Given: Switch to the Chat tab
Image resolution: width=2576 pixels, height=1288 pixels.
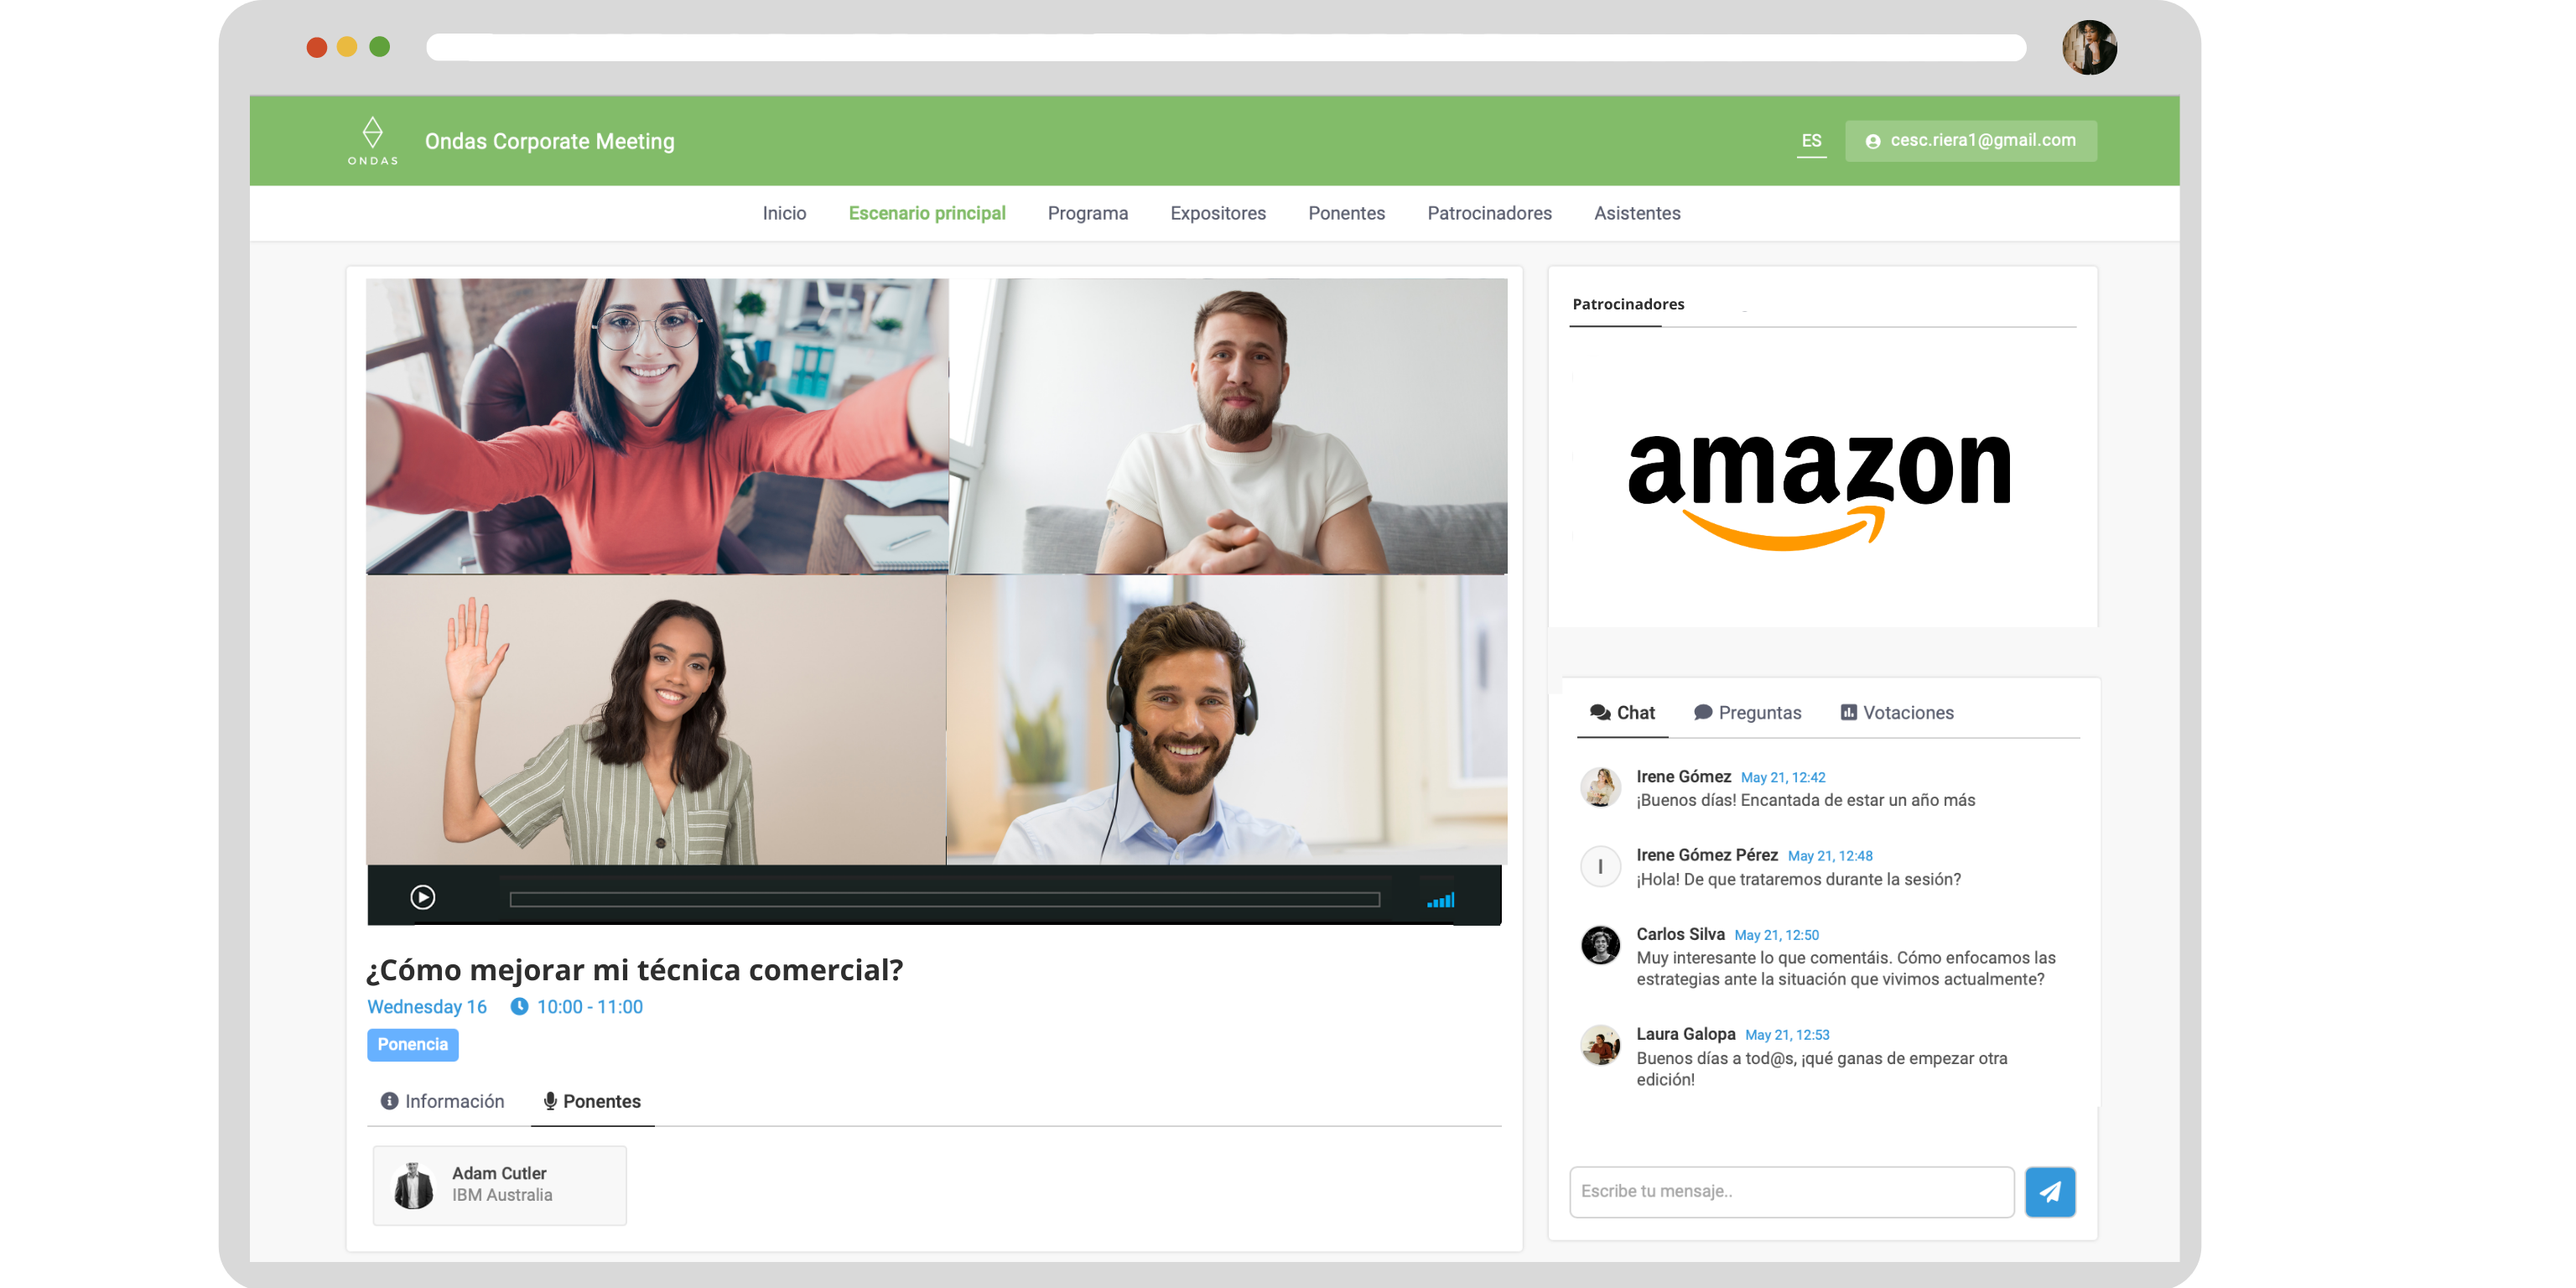Looking at the screenshot, I should pos(1622,713).
